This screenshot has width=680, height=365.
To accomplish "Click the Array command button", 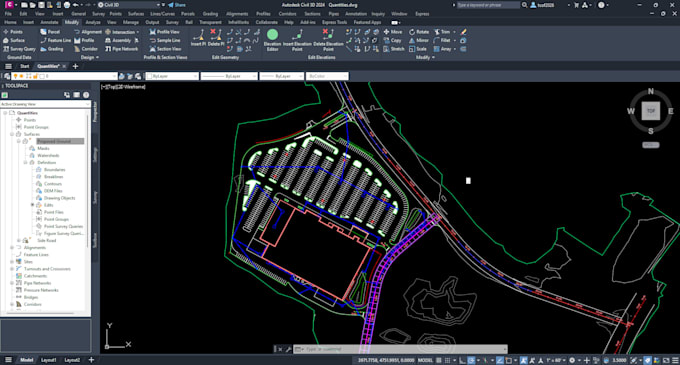I will click(x=443, y=49).
